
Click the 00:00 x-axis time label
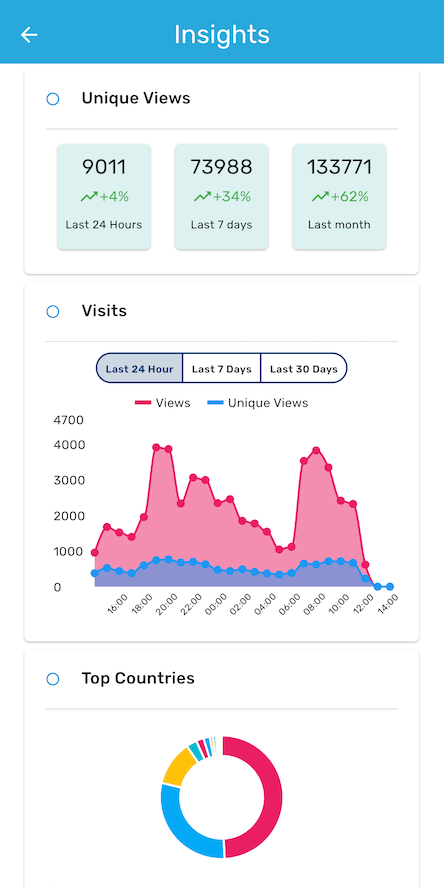point(216,604)
